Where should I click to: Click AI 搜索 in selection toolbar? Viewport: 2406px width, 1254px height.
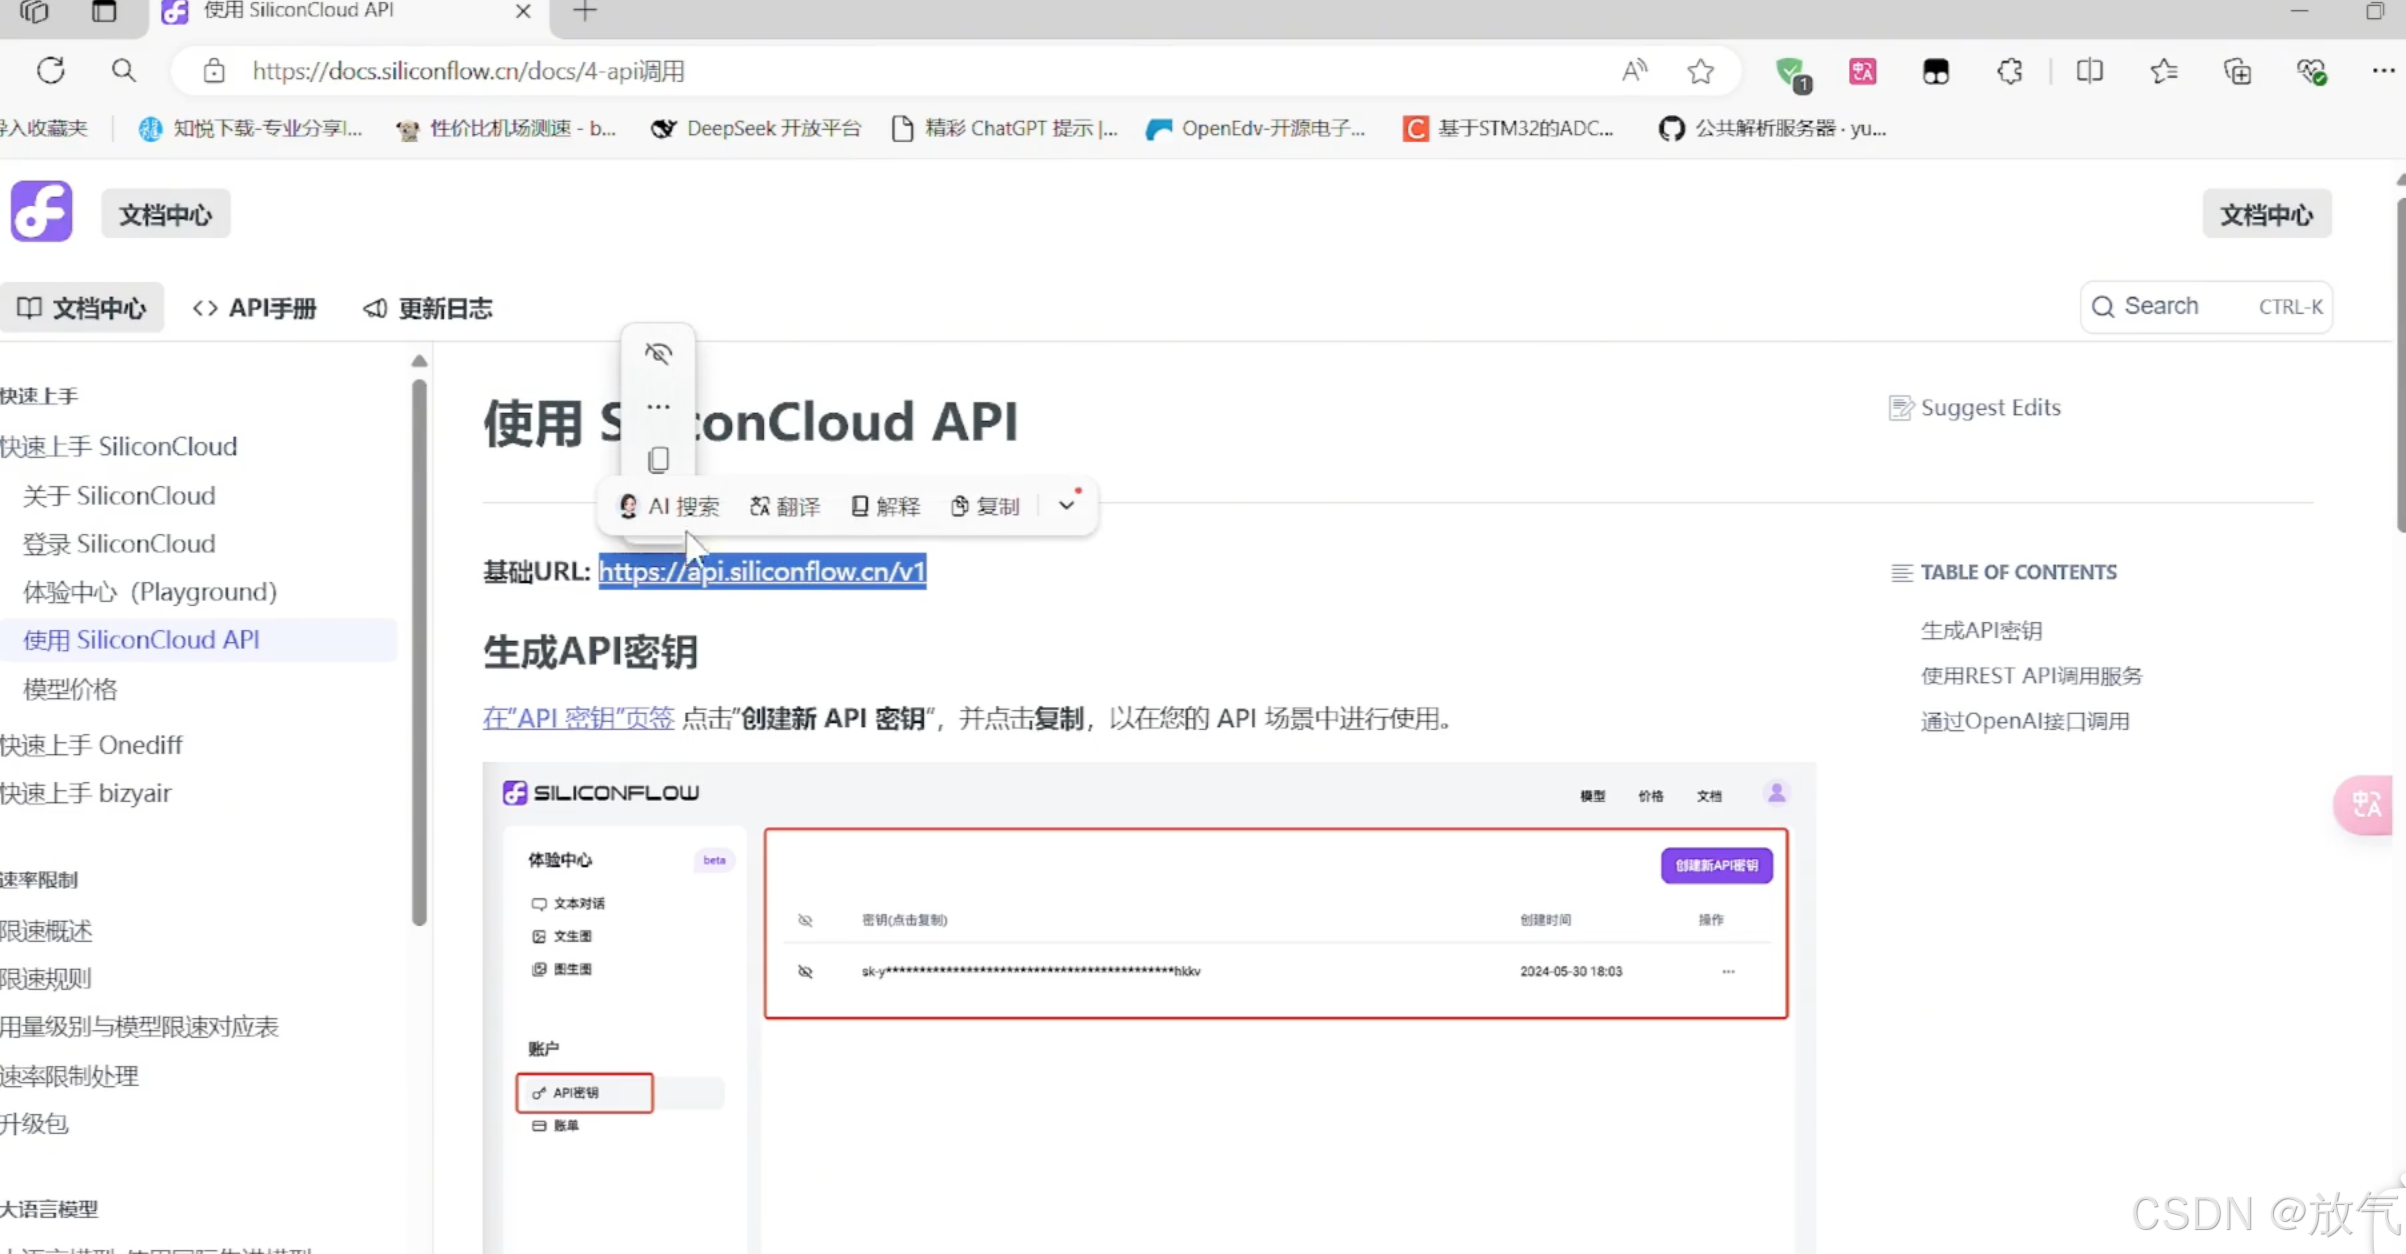click(x=669, y=506)
